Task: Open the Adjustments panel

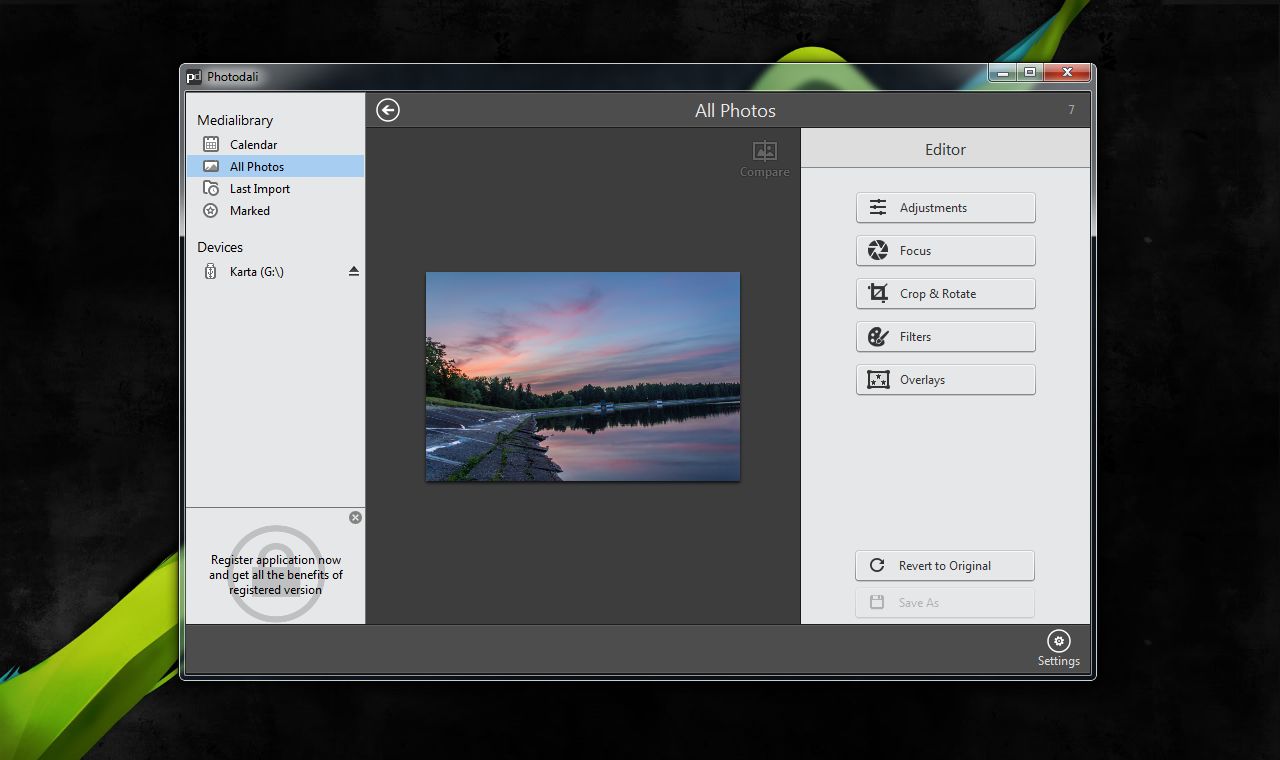Action: point(946,208)
